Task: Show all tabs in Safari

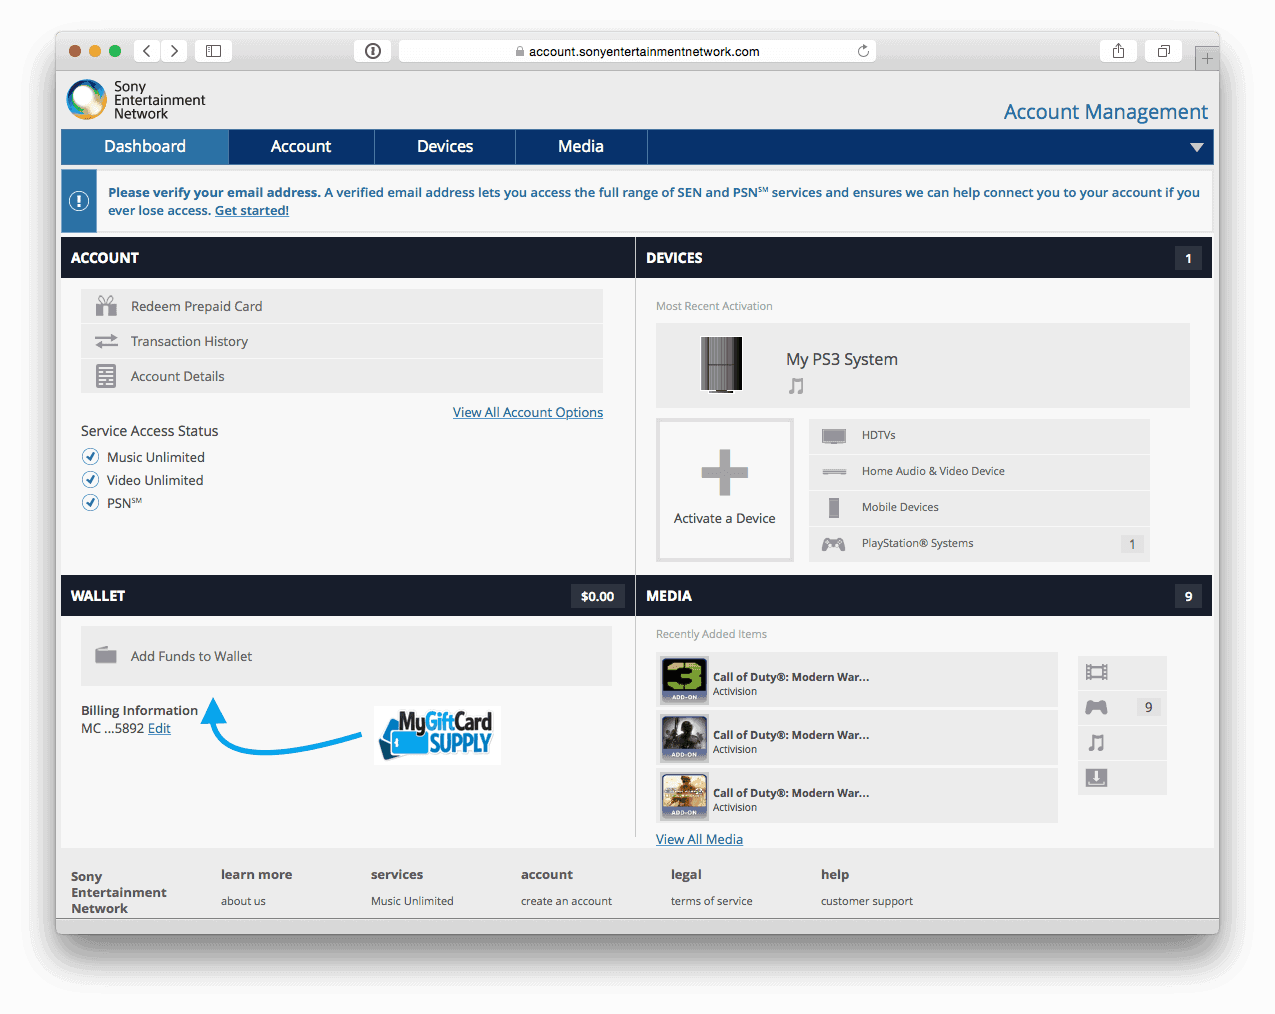Action: 1164,51
